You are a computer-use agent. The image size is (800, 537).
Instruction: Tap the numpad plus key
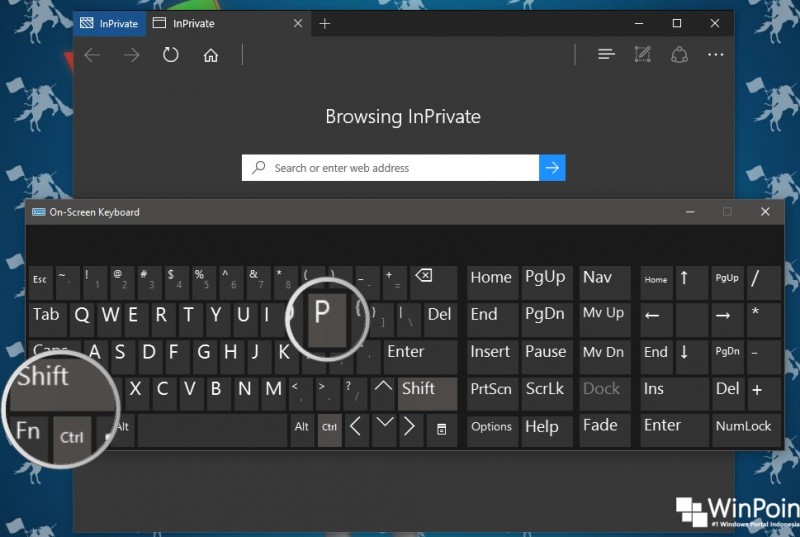click(763, 394)
